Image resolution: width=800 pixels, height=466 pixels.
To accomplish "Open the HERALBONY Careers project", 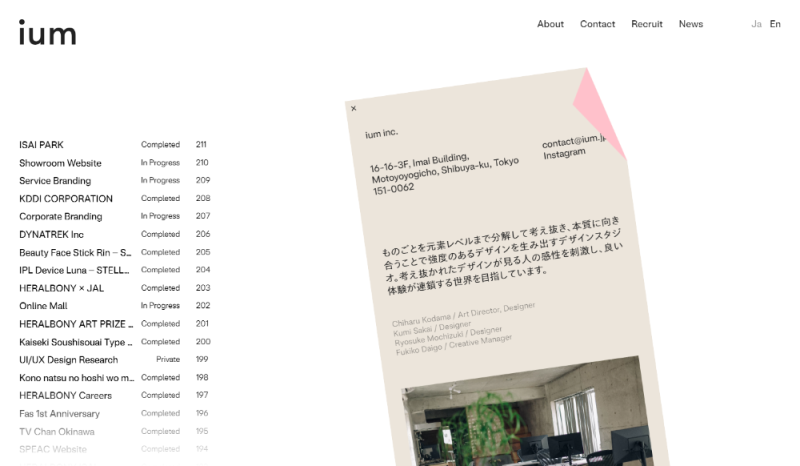I will (65, 396).
